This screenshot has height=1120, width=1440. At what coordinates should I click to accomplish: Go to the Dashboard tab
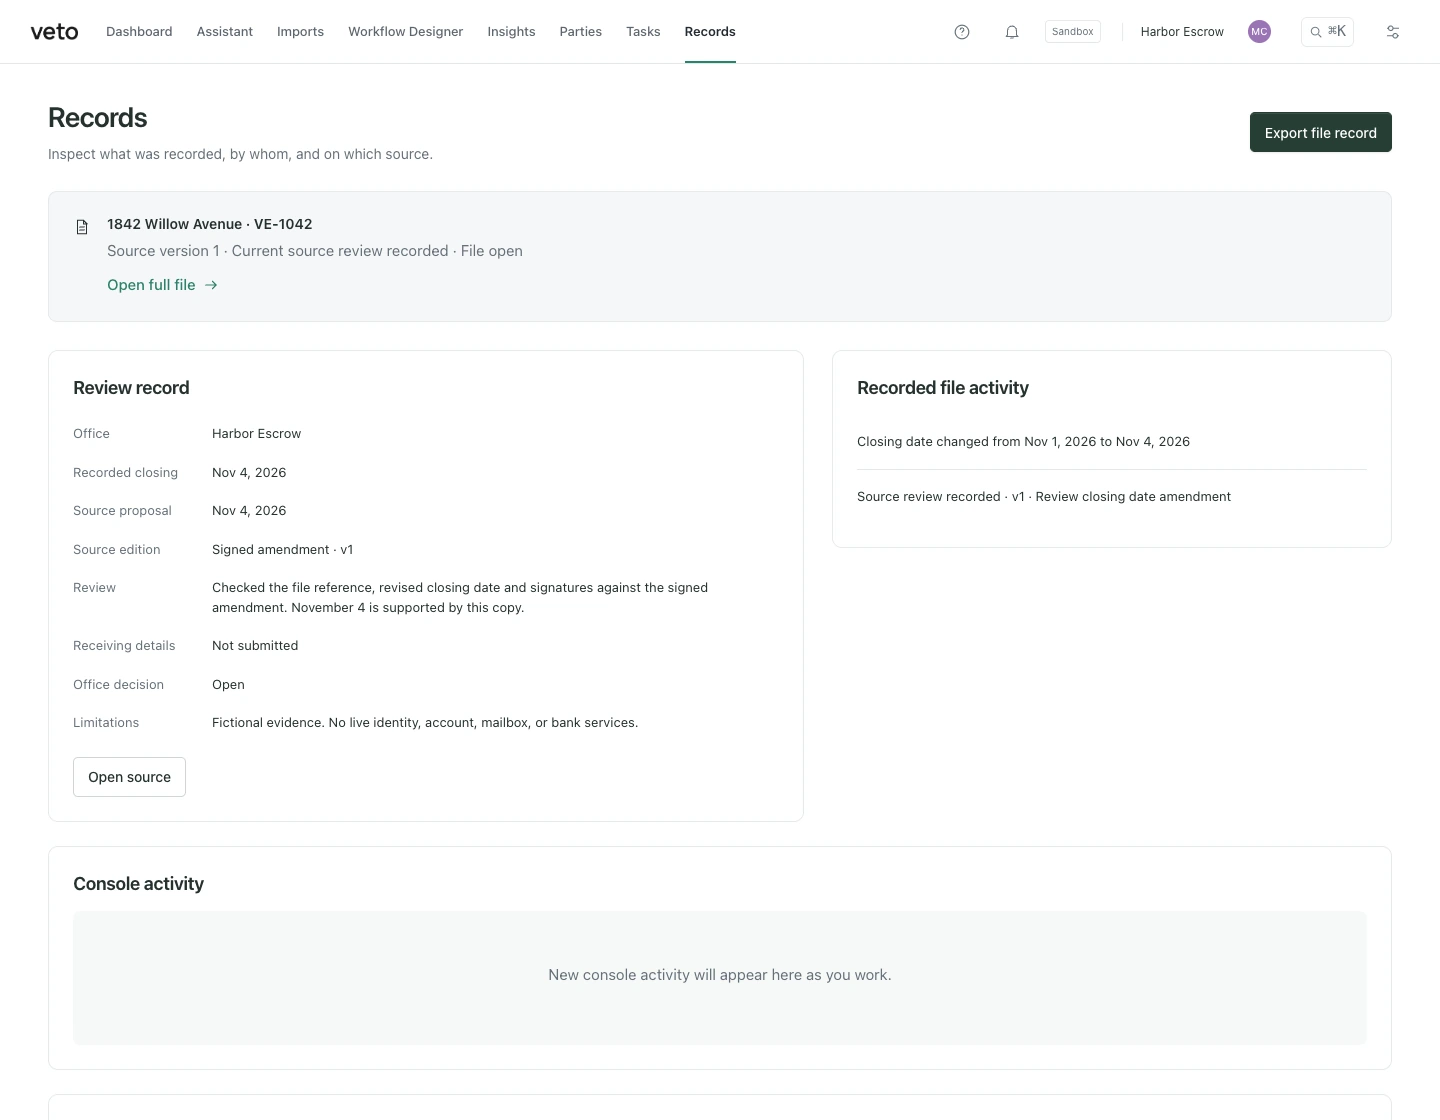[139, 32]
